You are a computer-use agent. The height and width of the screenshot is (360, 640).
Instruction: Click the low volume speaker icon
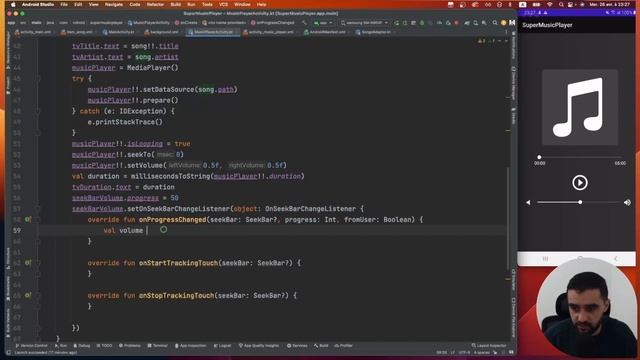pos(528,202)
